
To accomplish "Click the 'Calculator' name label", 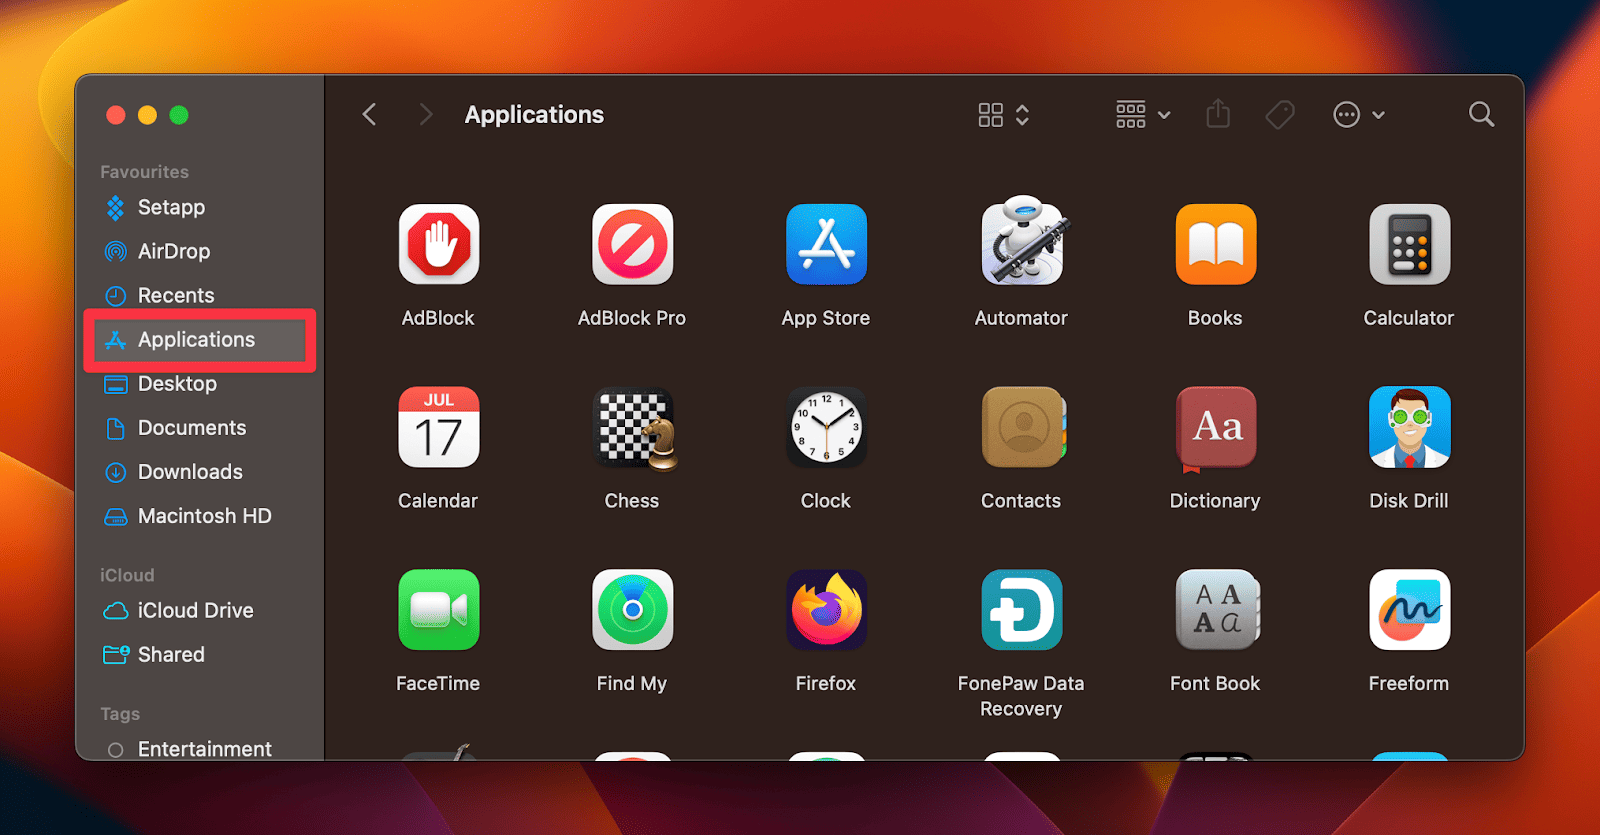I will point(1409,318).
